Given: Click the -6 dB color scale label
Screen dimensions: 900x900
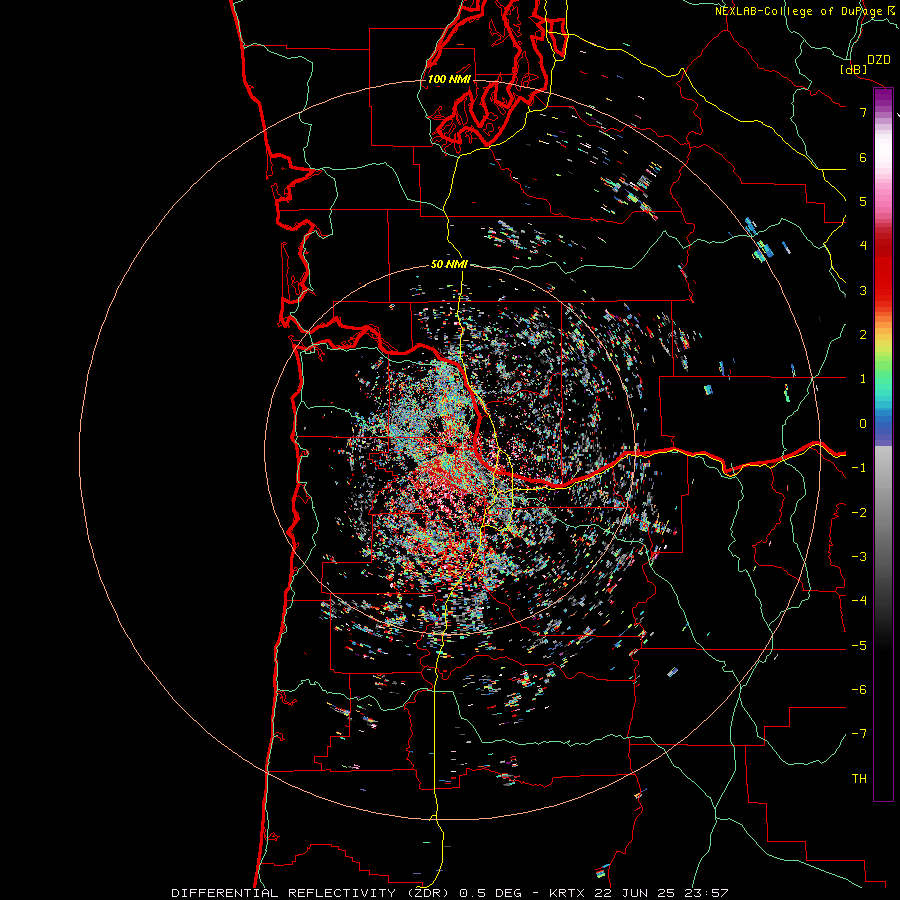Looking at the screenshot, I should click(859, 690).
